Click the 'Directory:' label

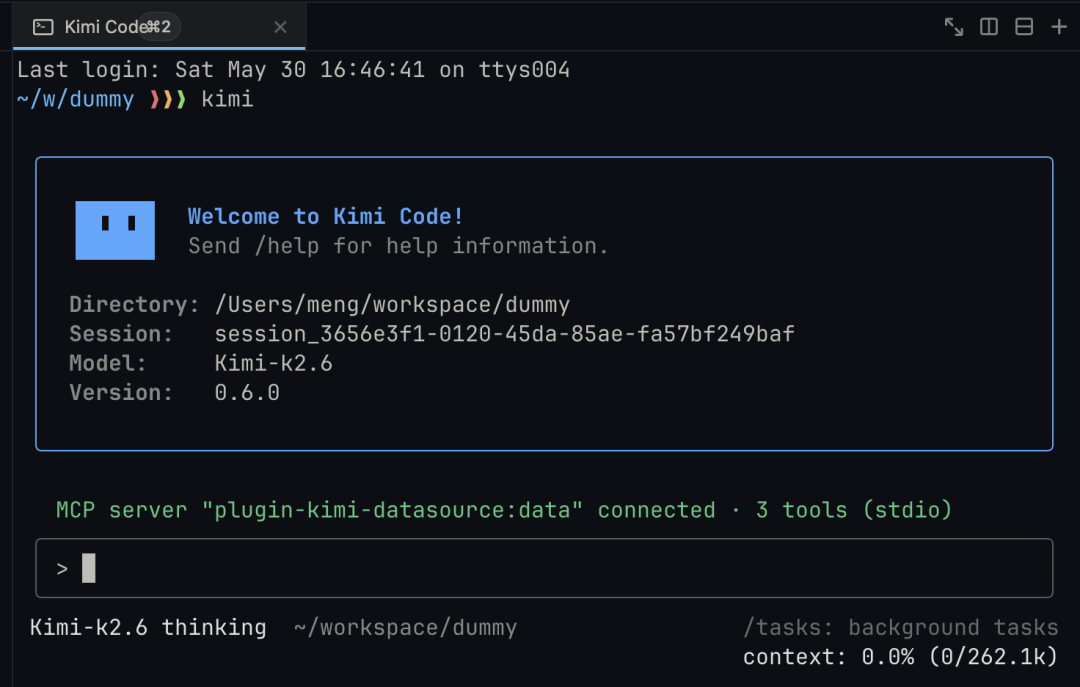[x=134, y=305]
